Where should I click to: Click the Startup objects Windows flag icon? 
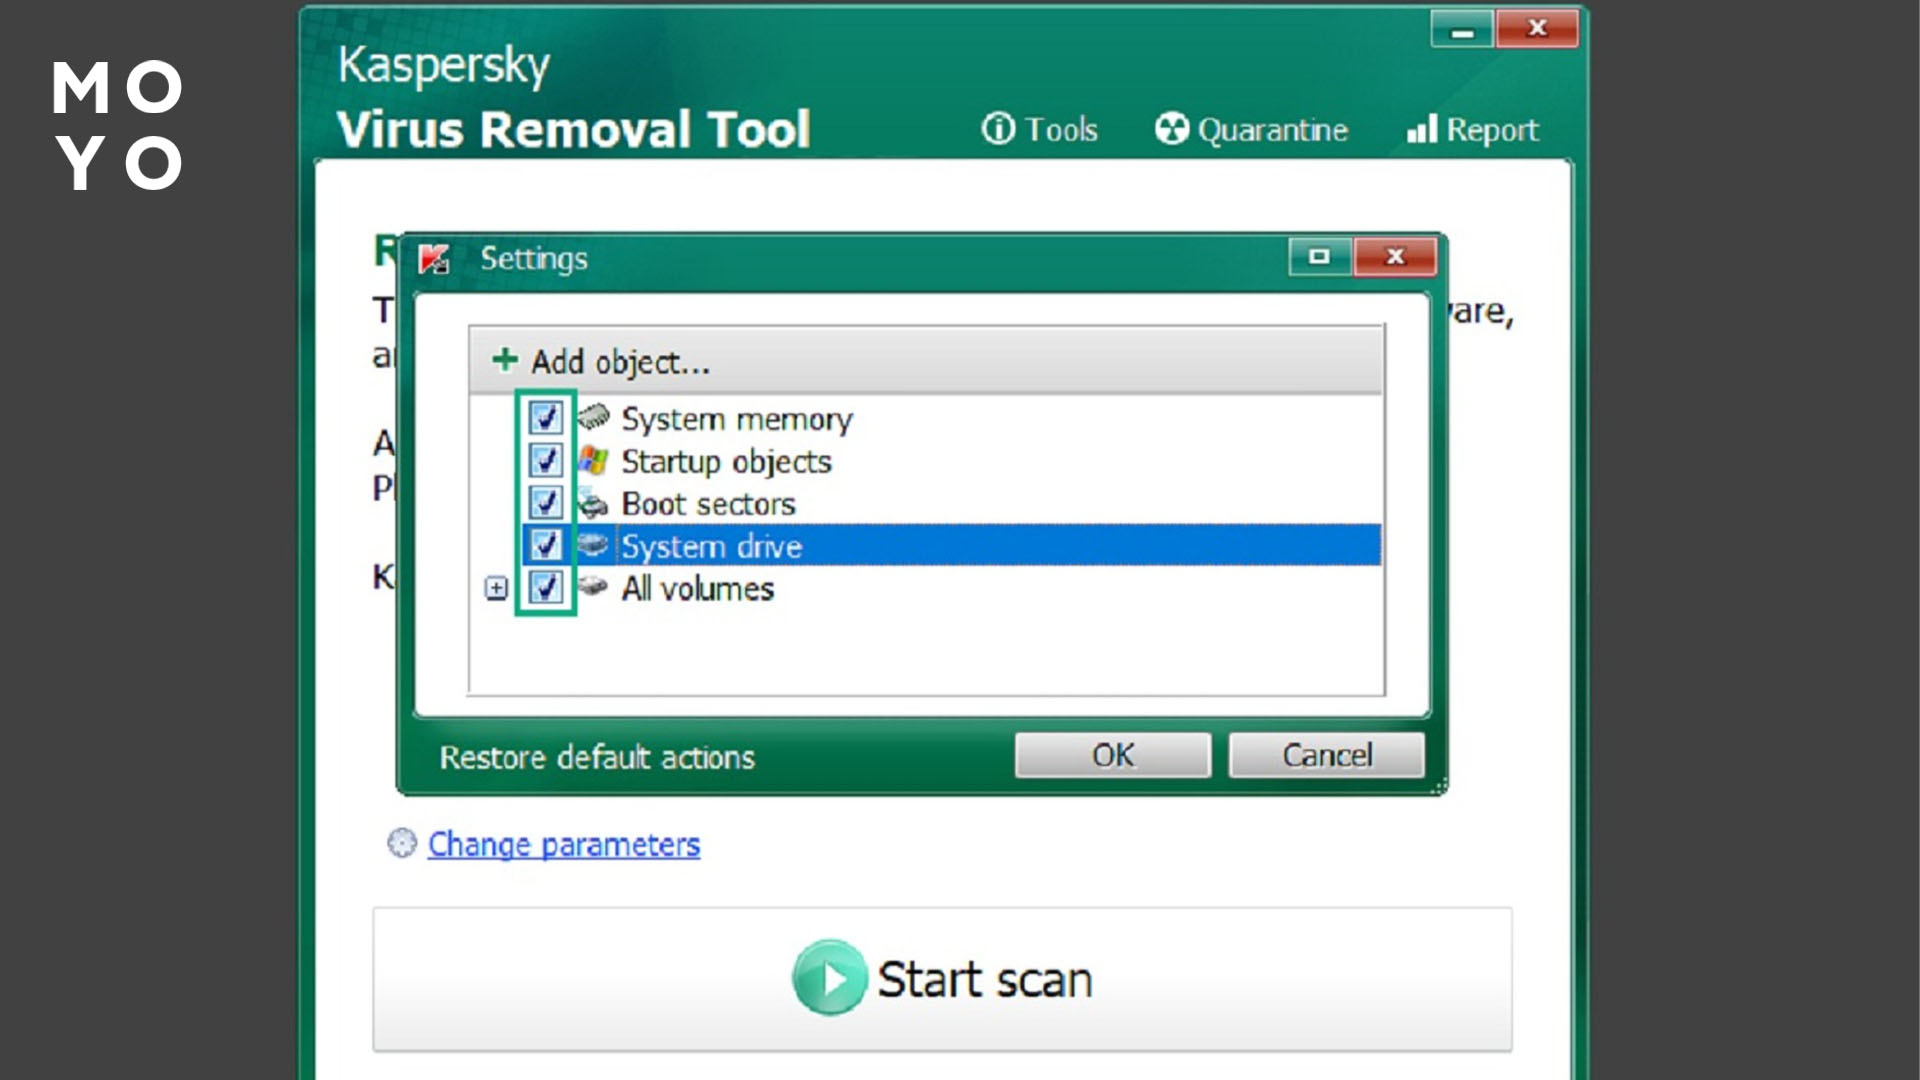point(593,460)
